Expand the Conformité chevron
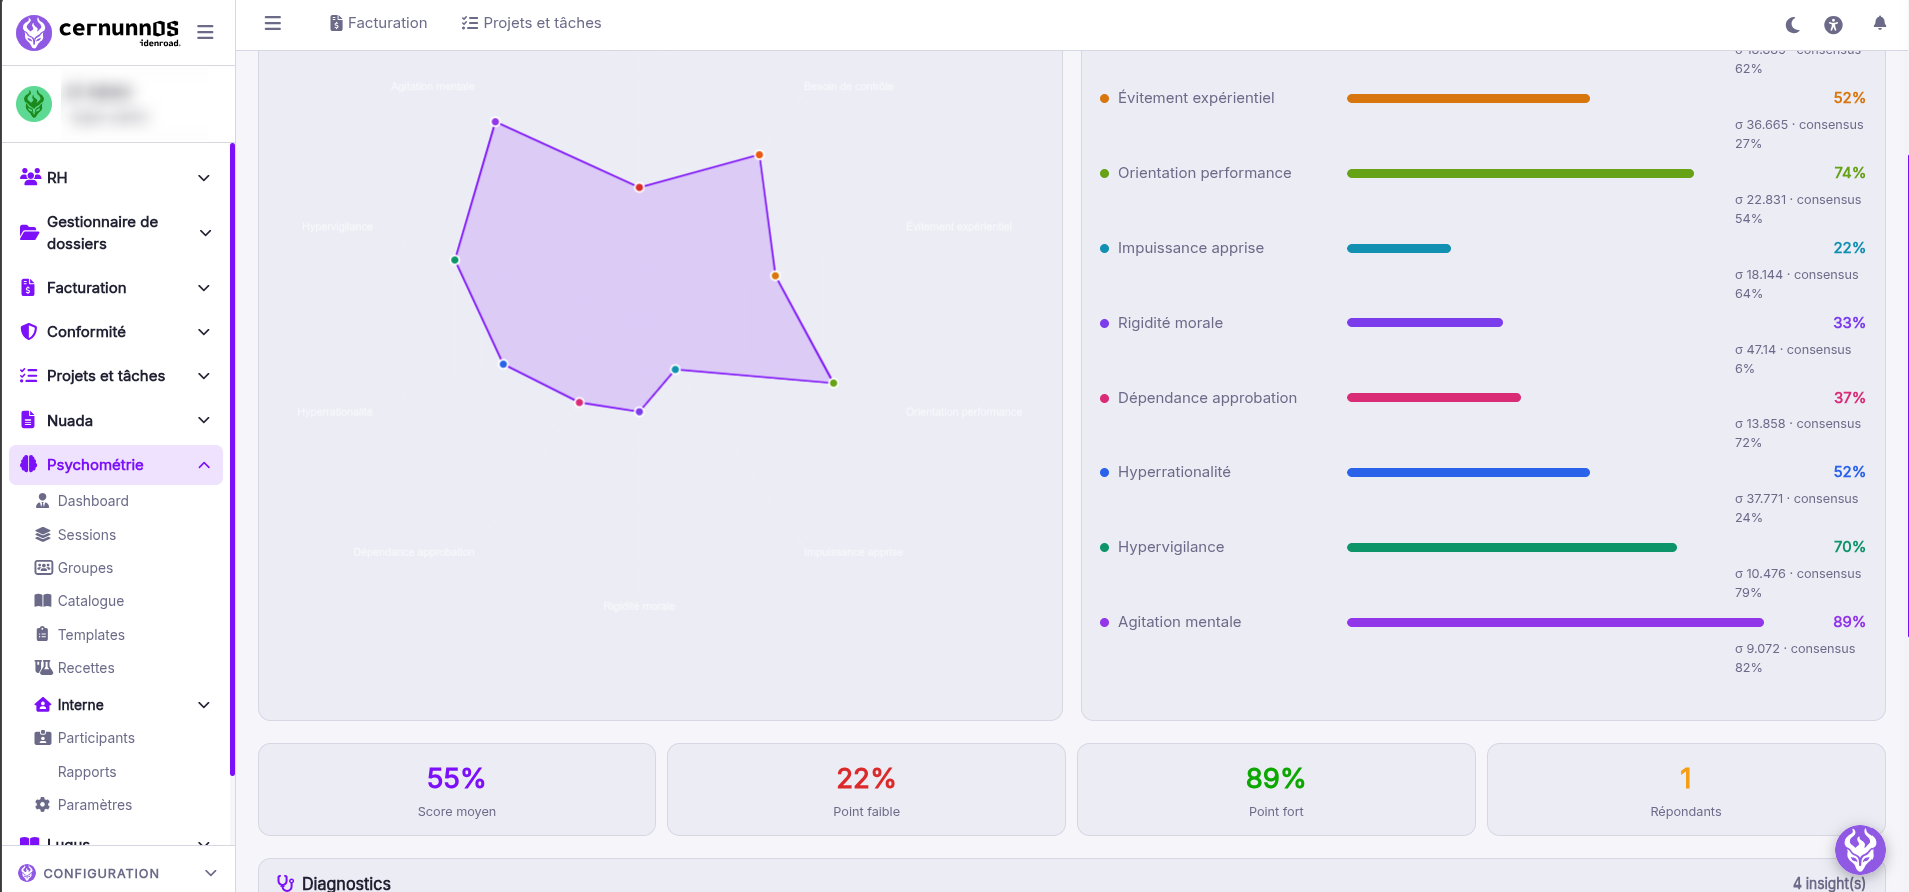The image size is (1909, 892). [x=204, y=332]
